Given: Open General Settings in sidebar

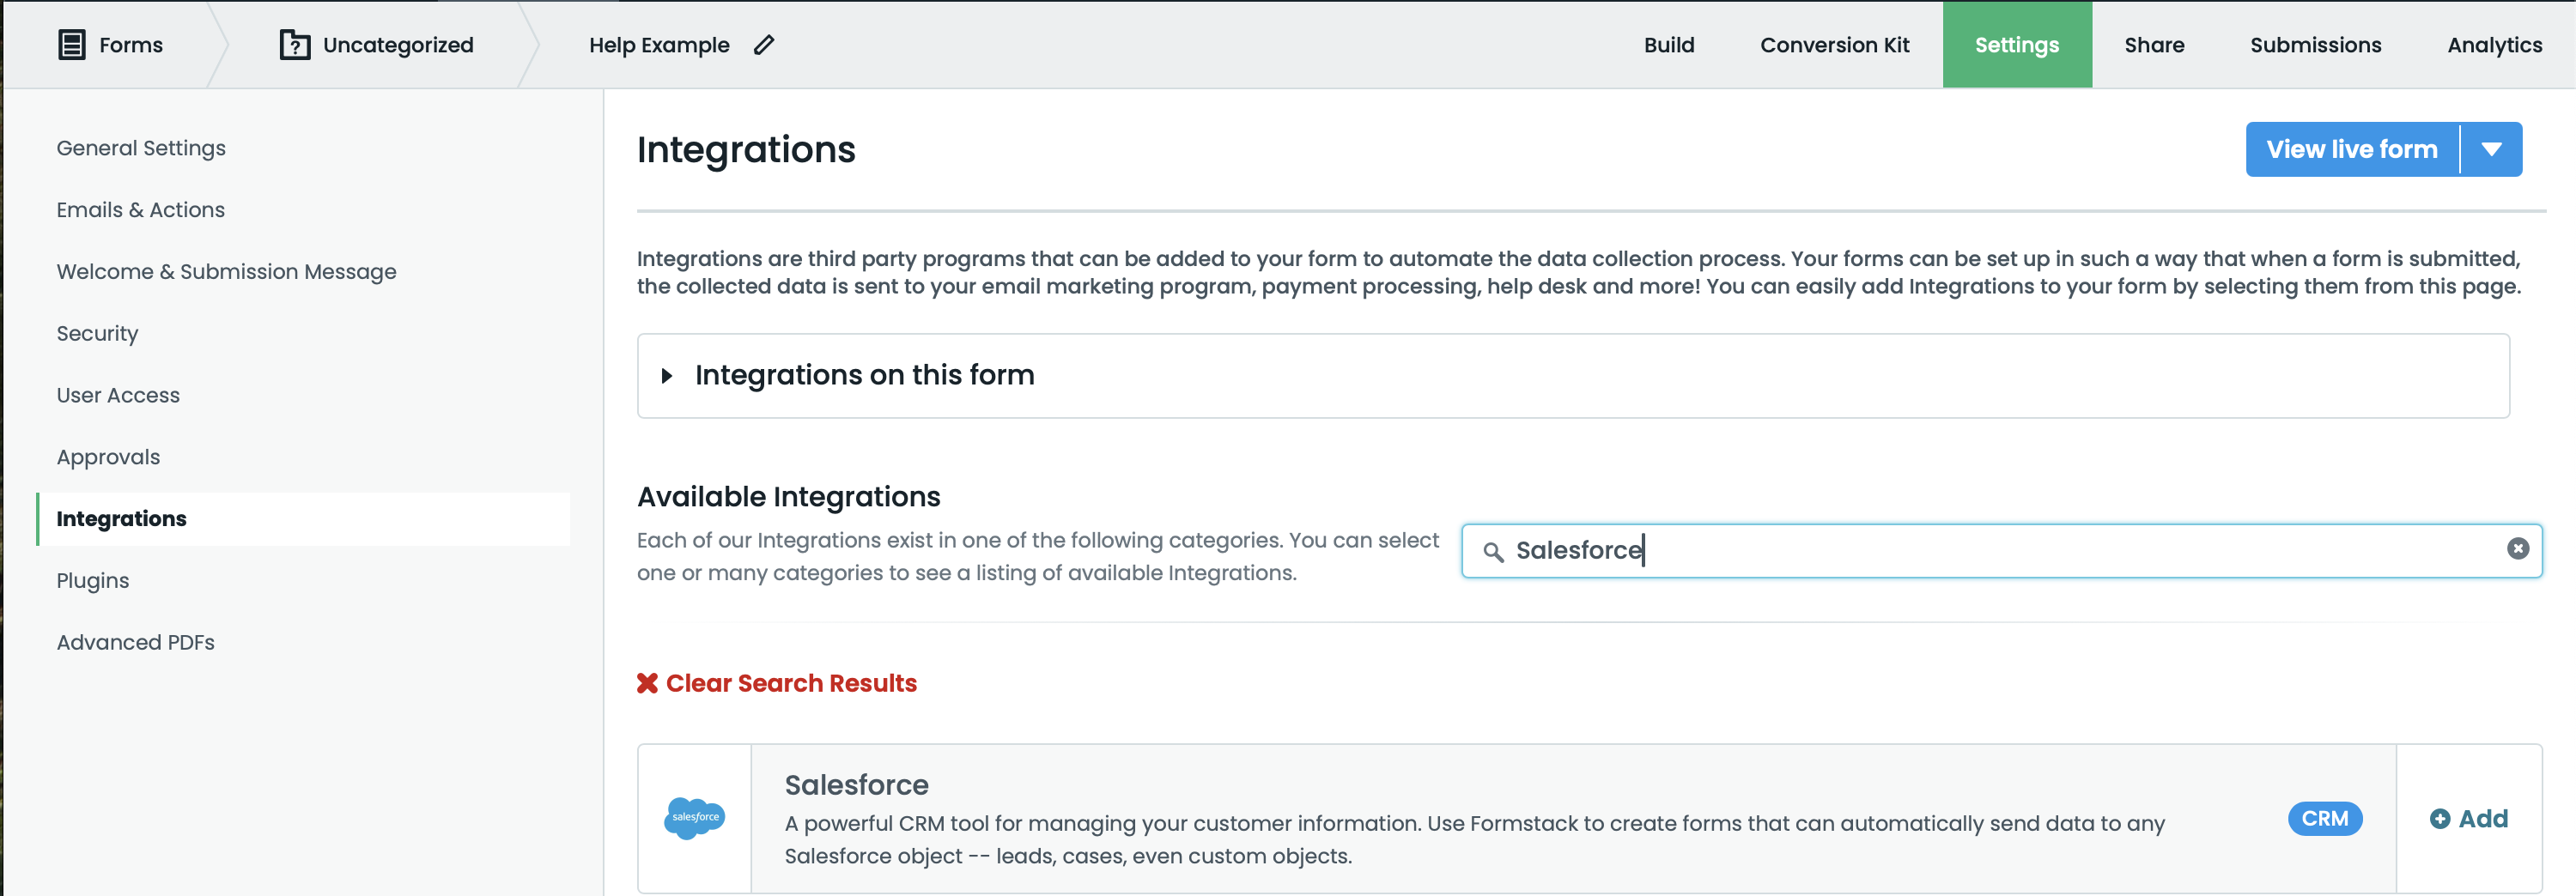Looking at the screenshot, I should click(141, 148).
